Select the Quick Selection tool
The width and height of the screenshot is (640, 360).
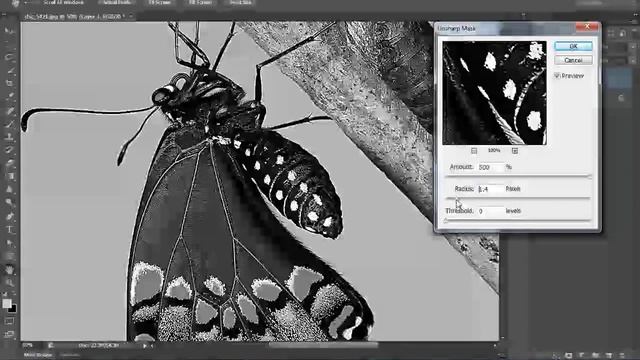click(x=9, y=70)
